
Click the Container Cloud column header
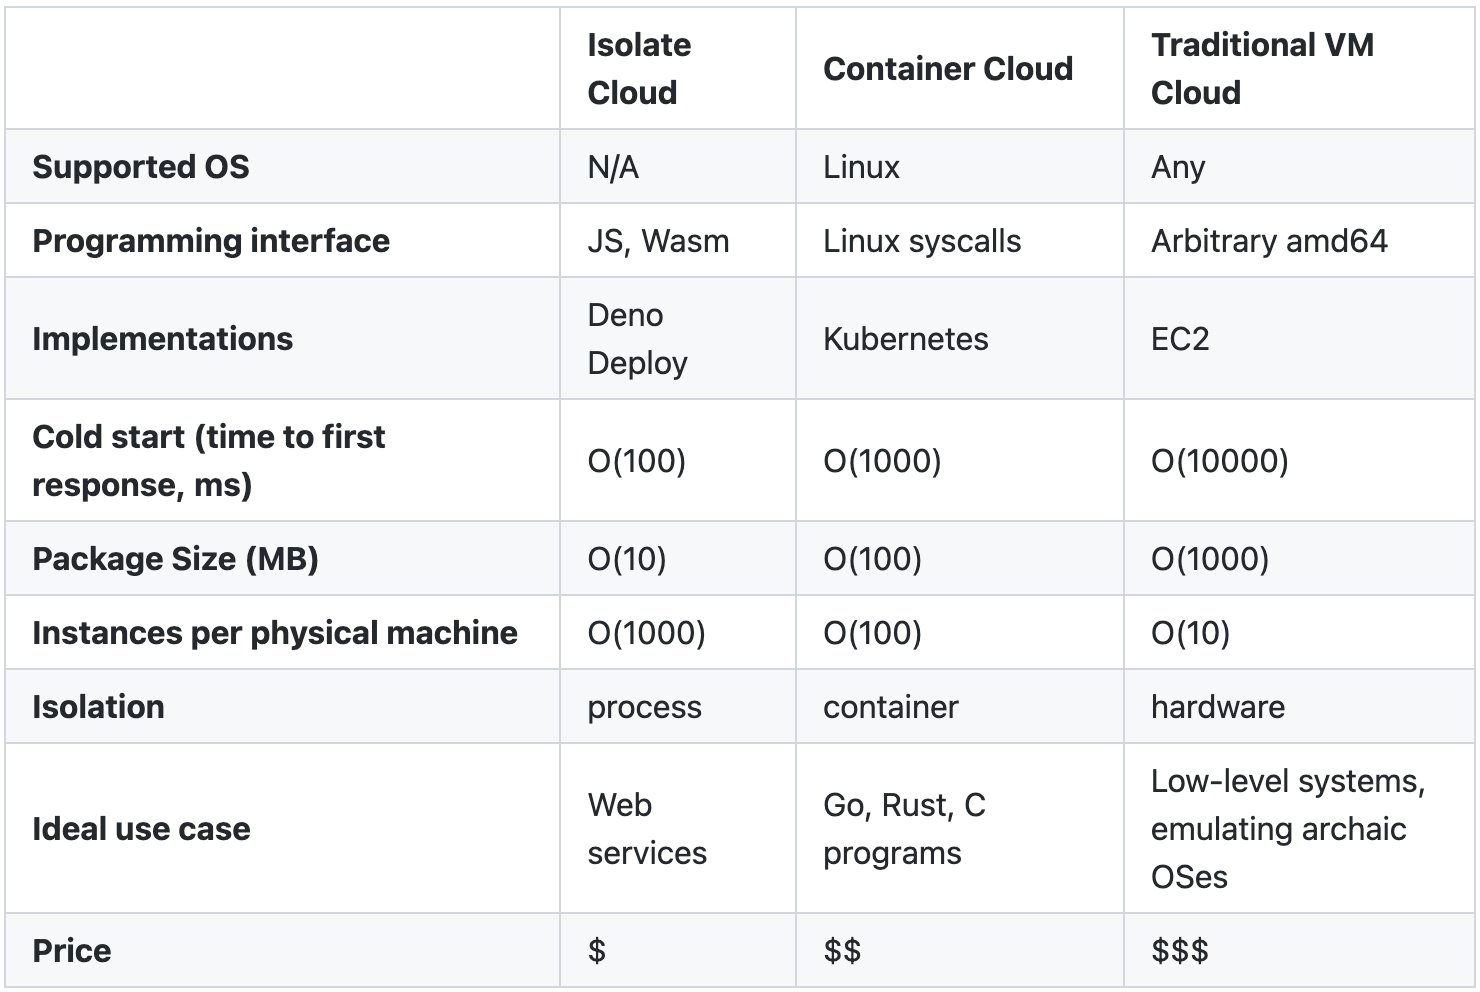click(948, 69)
